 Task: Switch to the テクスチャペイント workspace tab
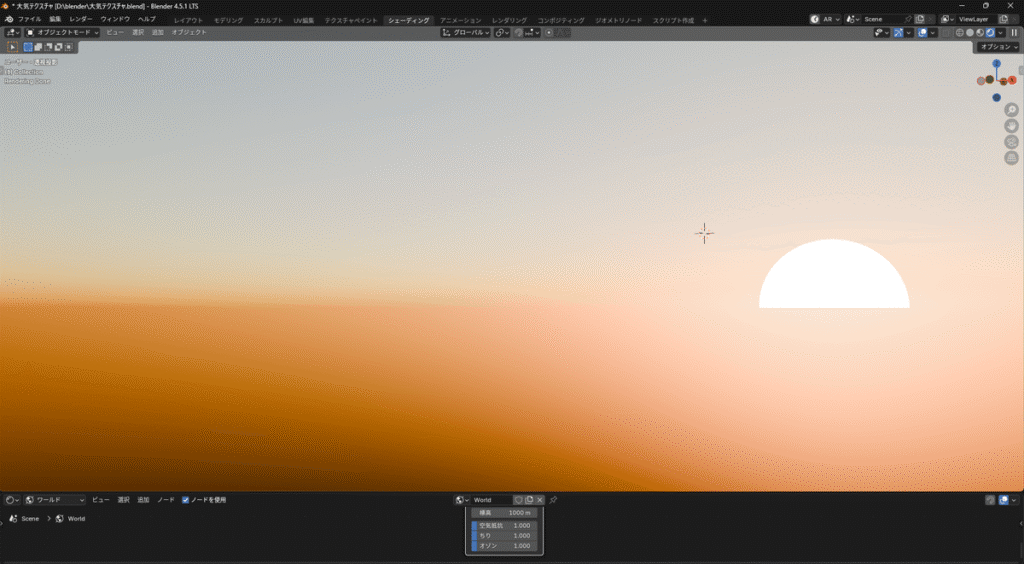(x=351, y=20)
